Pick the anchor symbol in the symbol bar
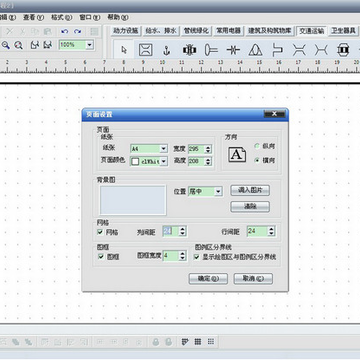Viewport: 360px width, 360px height. tap(167, 50)
